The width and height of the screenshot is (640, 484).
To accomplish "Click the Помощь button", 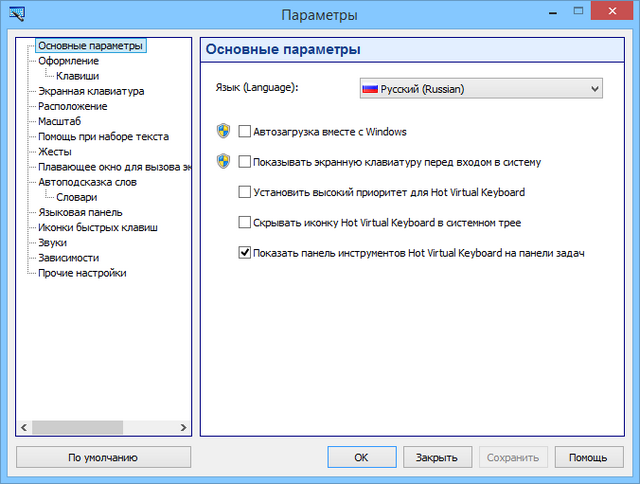I will click(581, 457).
